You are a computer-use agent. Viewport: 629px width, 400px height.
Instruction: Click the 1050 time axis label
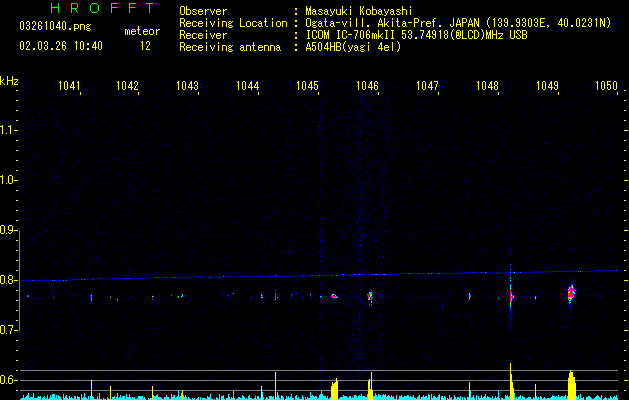pyautogui.click(x=606, y=85)
